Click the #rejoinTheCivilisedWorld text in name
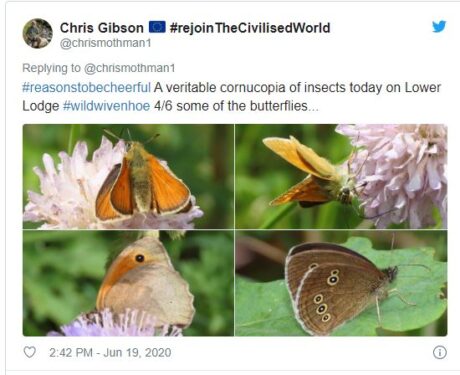This screenshot has width=460, height=375. 250,28
